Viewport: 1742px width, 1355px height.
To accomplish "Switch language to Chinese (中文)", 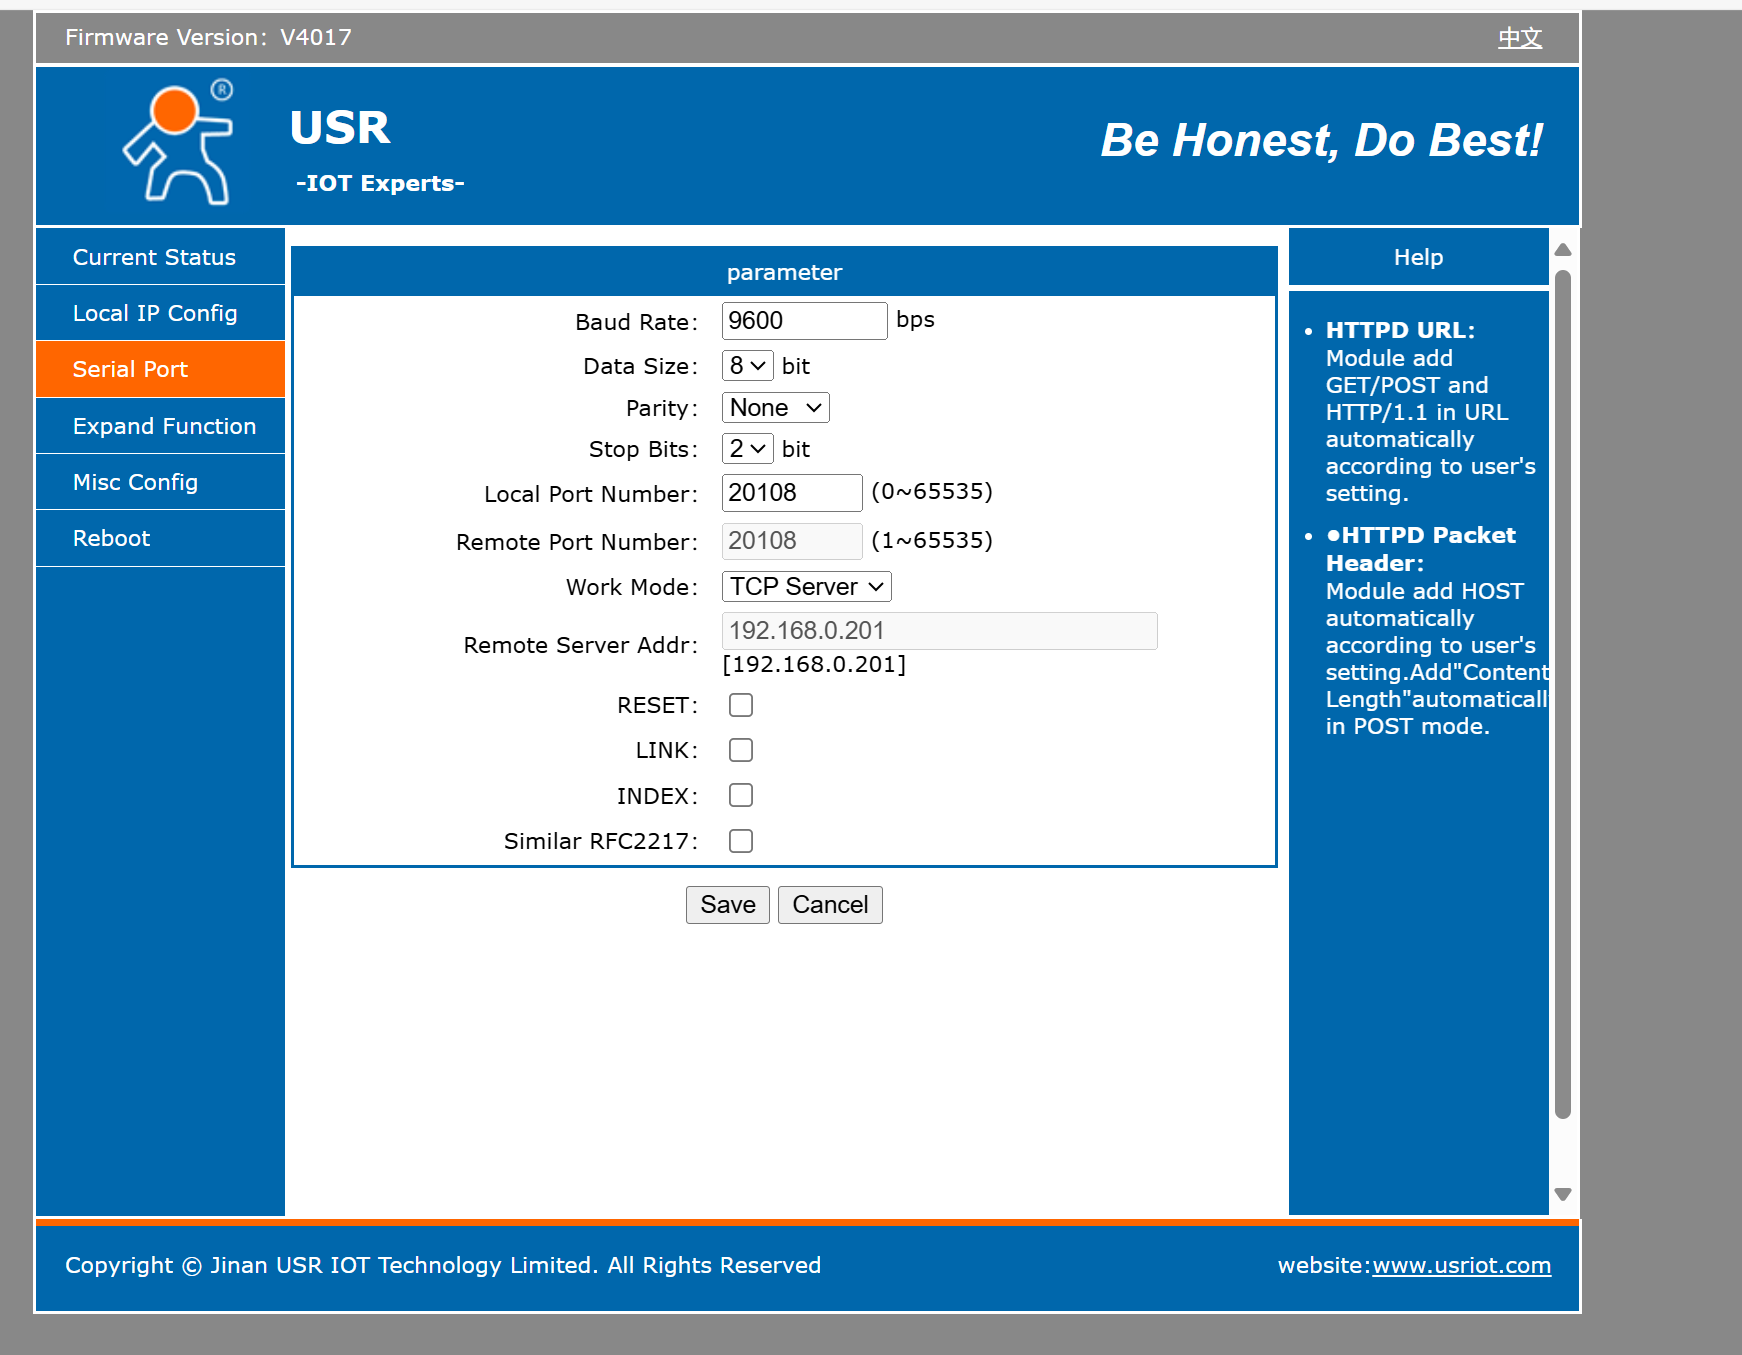I will (x=1519, y=38).
